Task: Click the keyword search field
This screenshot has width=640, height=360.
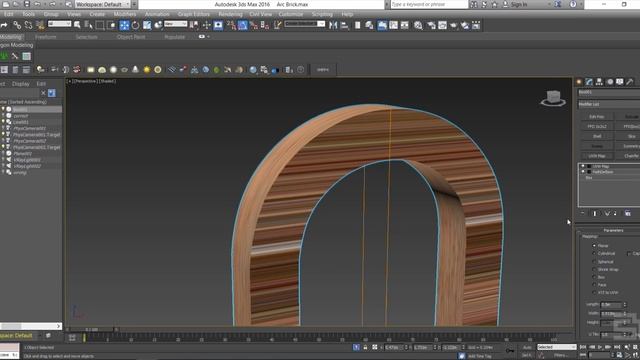Action: [429, 4]
